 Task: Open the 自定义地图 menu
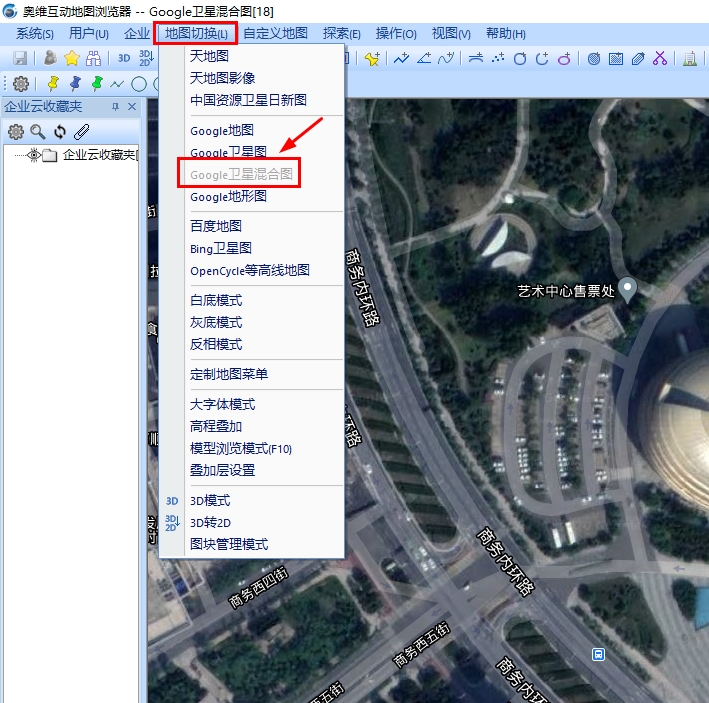pyautogui.click(x=275, y=33)
